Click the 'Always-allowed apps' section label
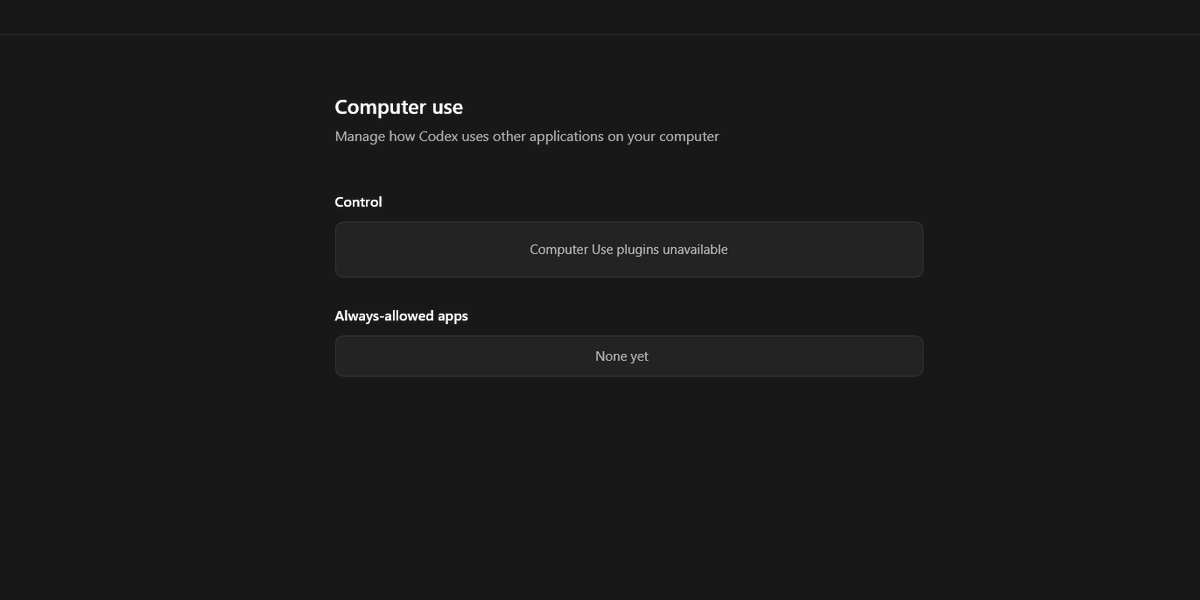Image resolution: width=1200 pixels, height=600 pixels. point(401,316)
